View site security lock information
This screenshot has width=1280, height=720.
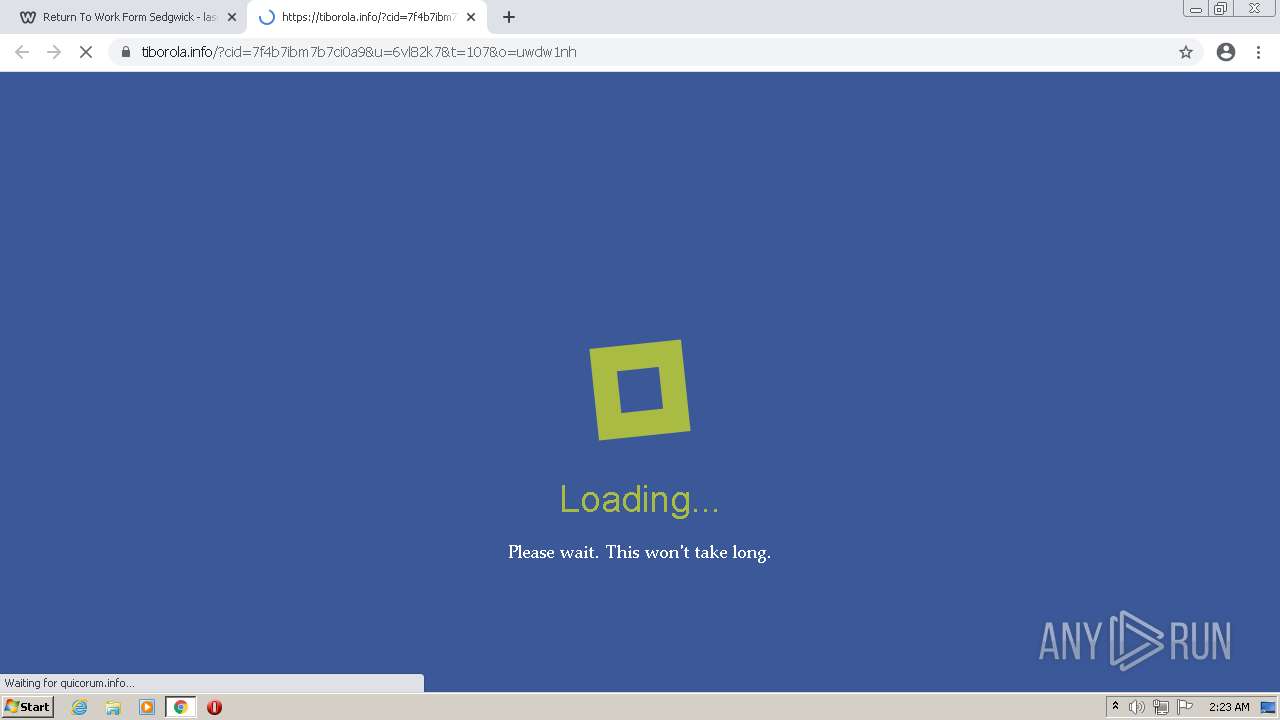pyautogui.click(x=126, y=52)
